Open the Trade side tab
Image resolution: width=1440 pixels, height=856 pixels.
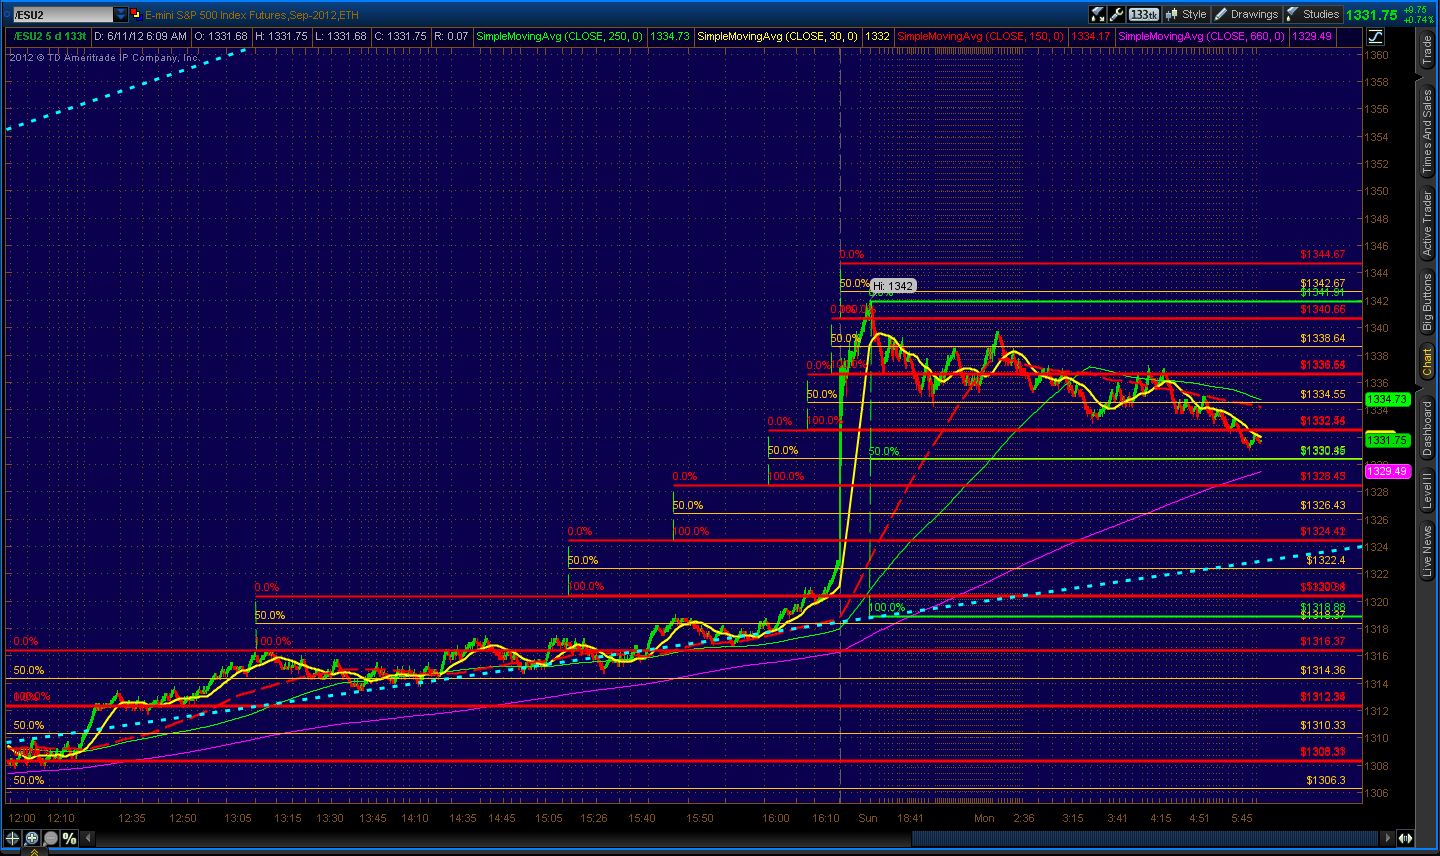coord(1428,50)
